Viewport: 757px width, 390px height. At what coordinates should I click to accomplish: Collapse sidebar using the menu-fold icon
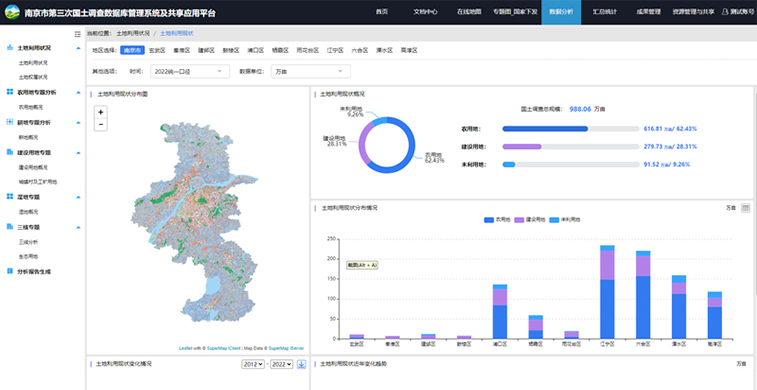pyautogui.click(x=77, y=34)
